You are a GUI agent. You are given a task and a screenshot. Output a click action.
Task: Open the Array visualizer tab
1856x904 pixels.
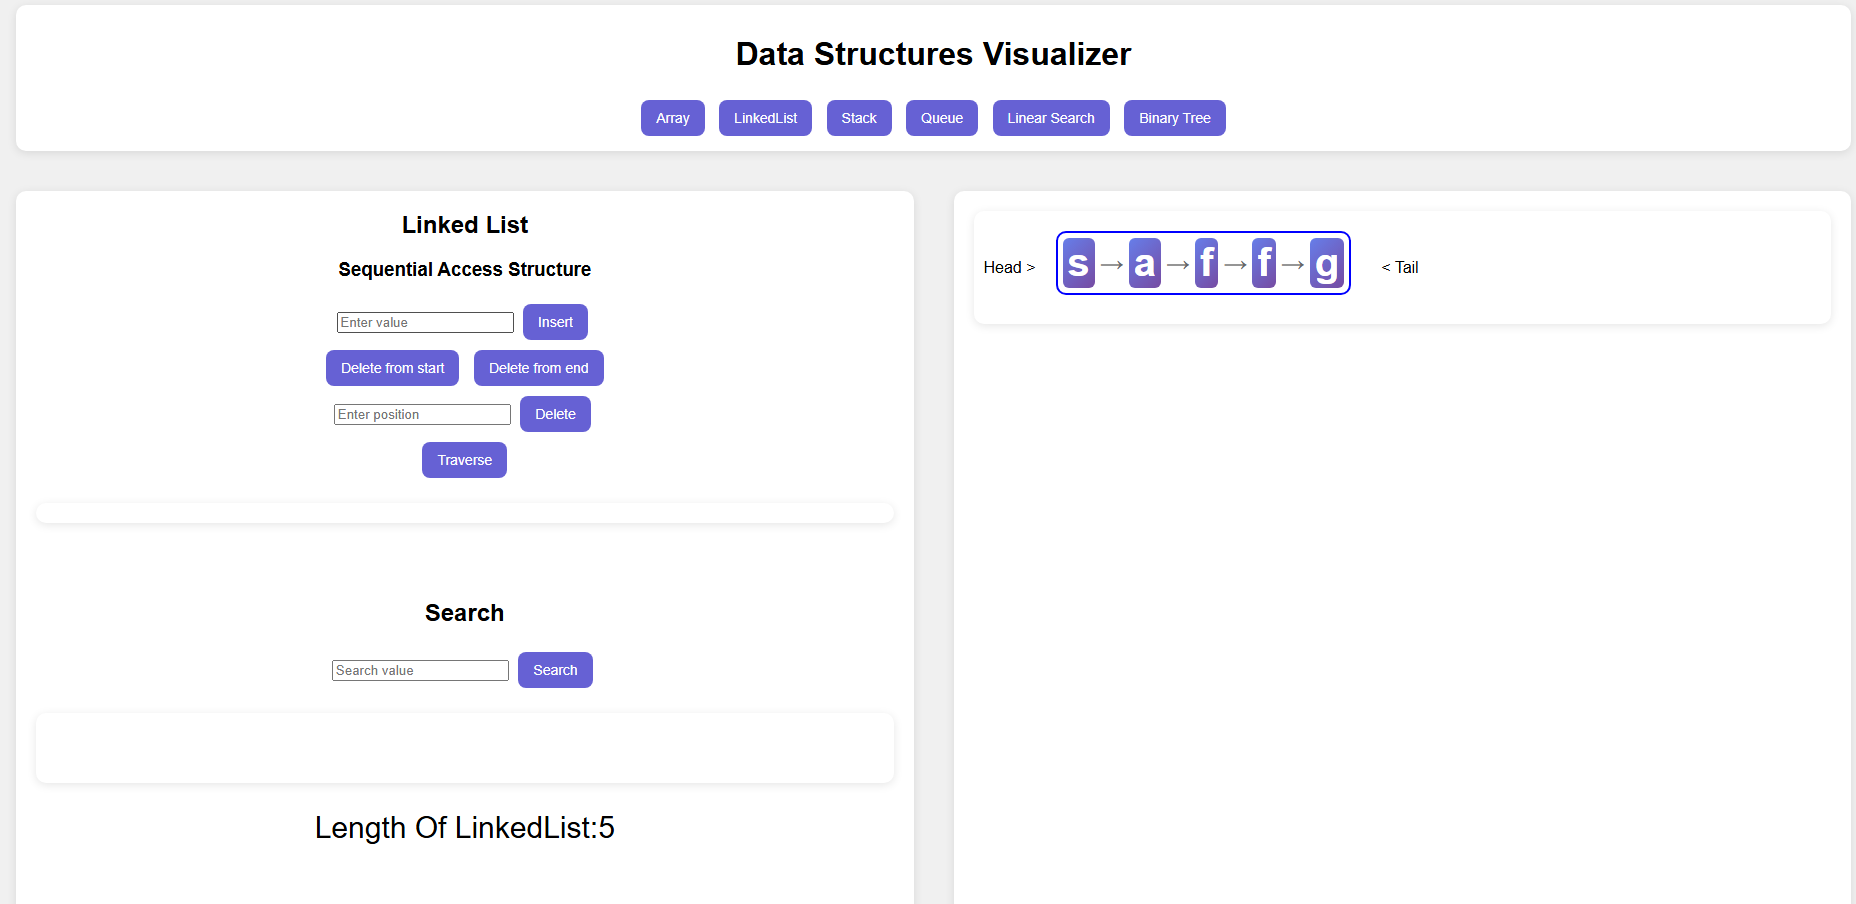[672, 118]
